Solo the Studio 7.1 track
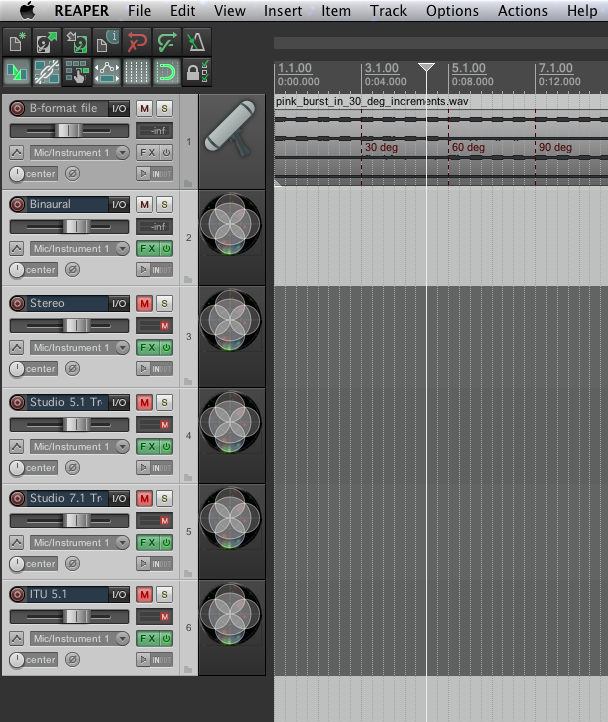Screen dimensions: 608x722 [164, 498]
